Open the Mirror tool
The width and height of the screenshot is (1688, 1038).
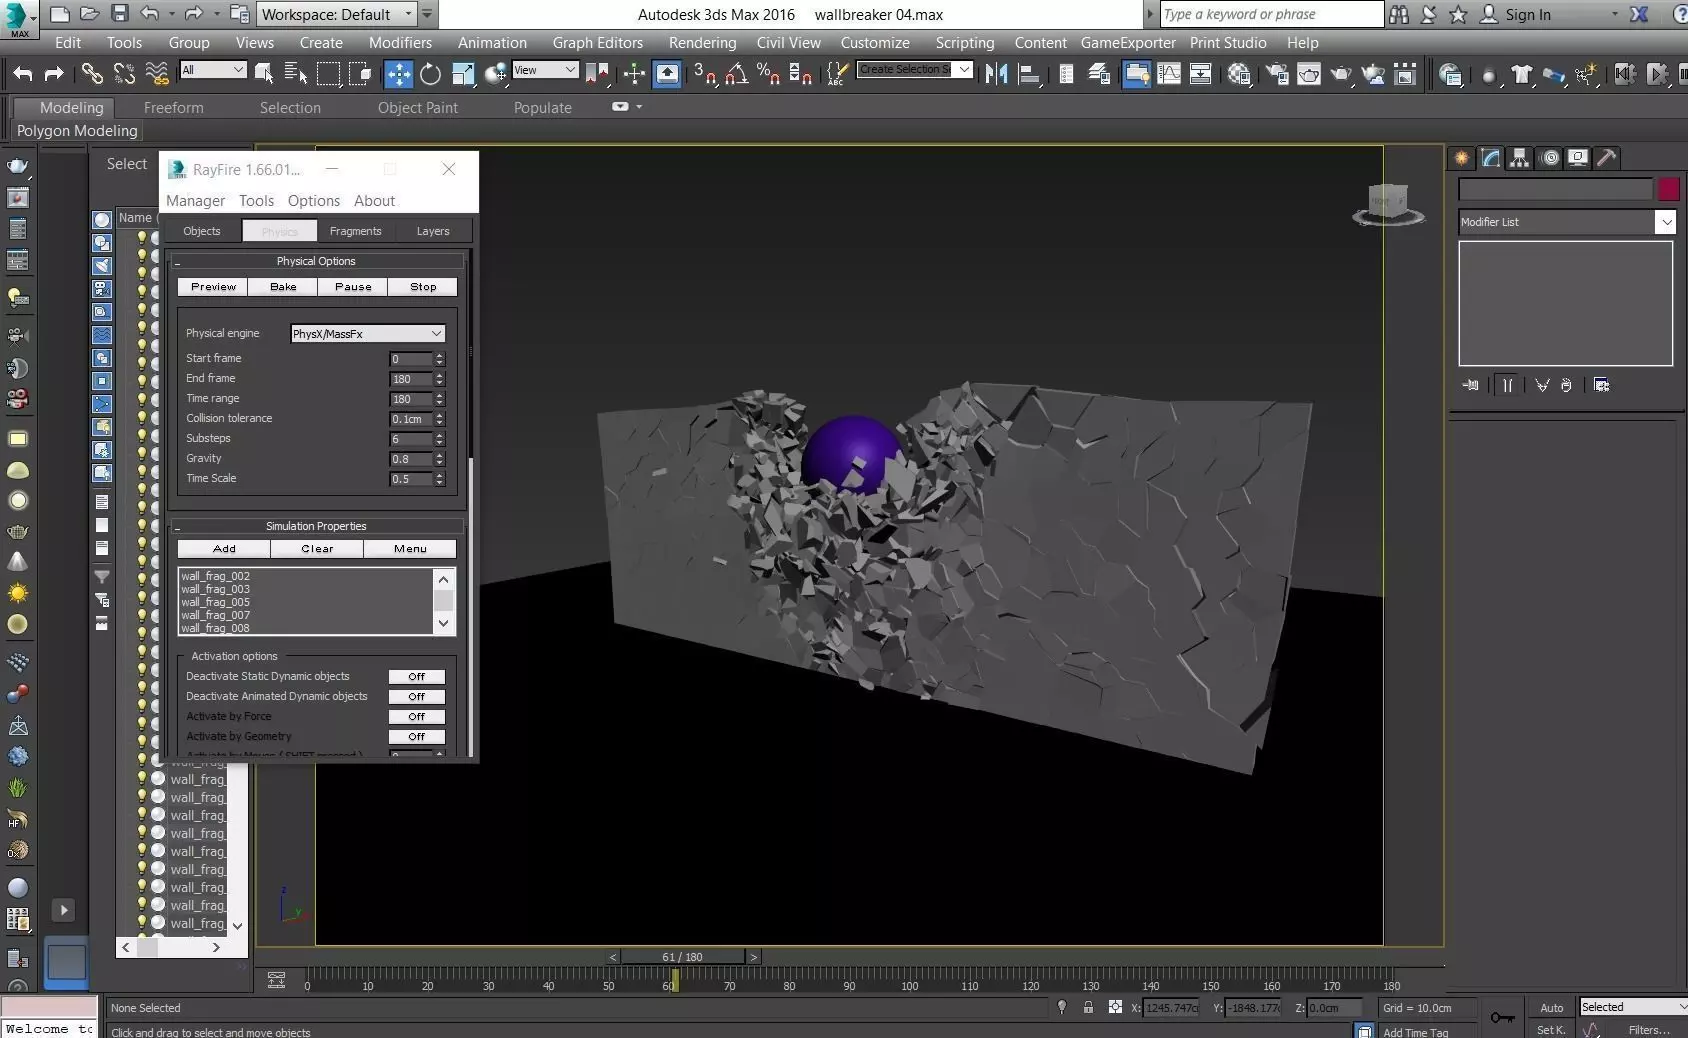[996, 74]
